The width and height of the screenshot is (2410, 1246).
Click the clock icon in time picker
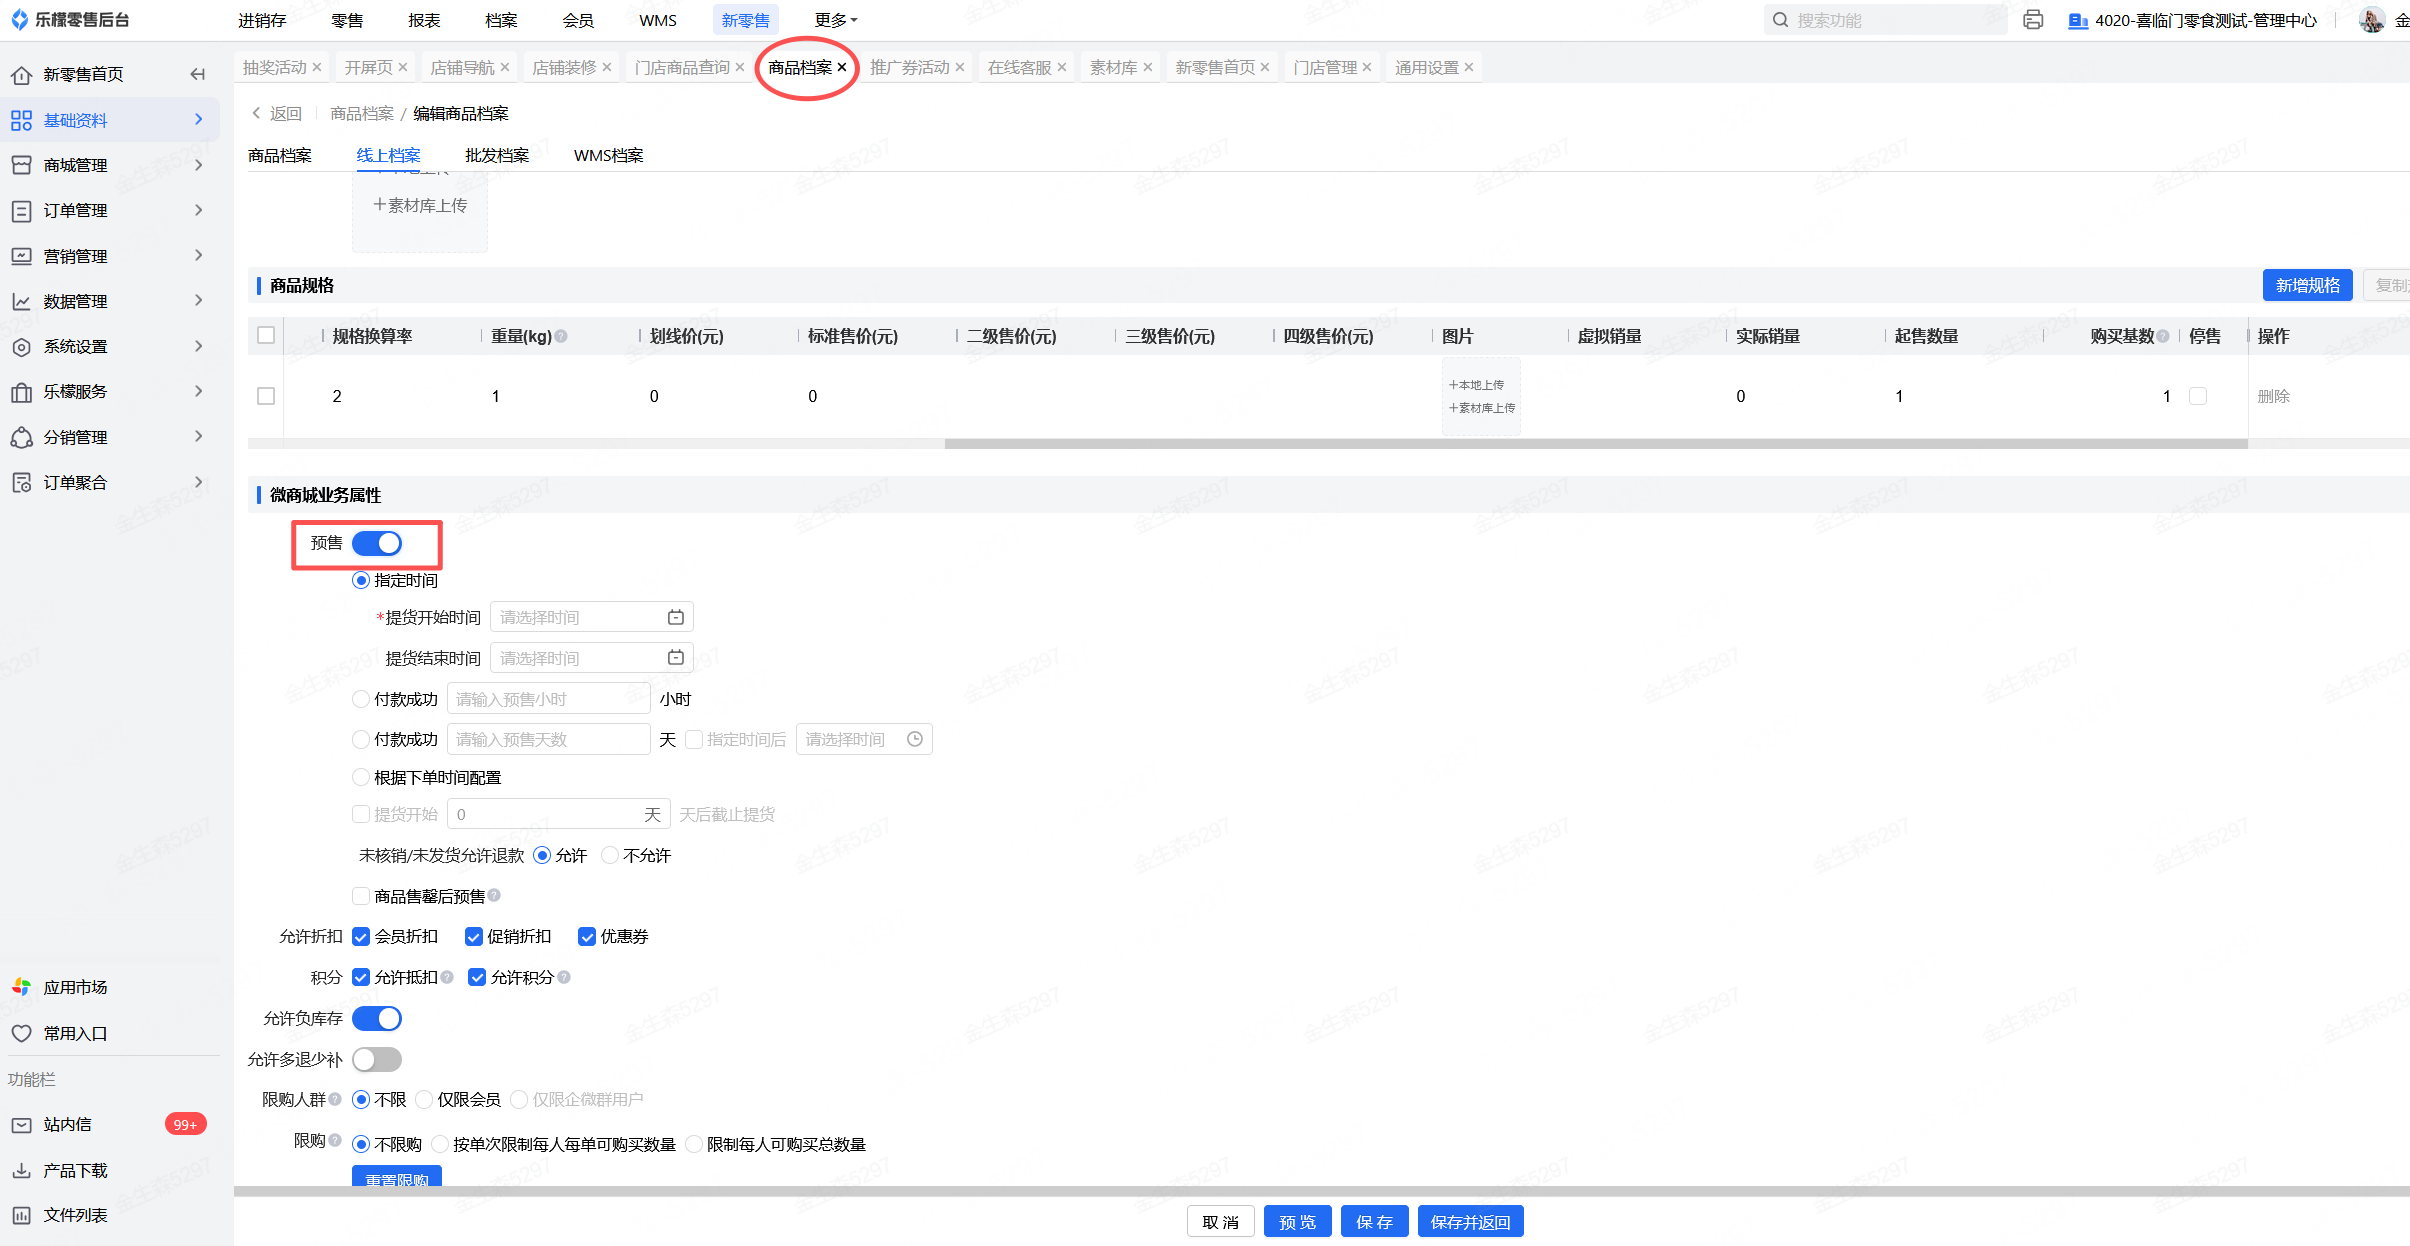pyautogui.click(x=914, y=739)
